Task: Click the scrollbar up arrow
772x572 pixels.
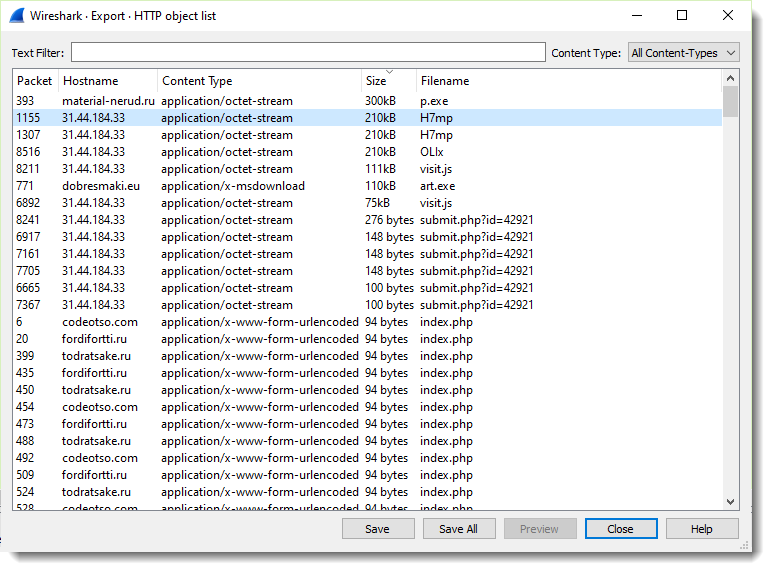Action: pyautogui.click(x=731, y=78)
